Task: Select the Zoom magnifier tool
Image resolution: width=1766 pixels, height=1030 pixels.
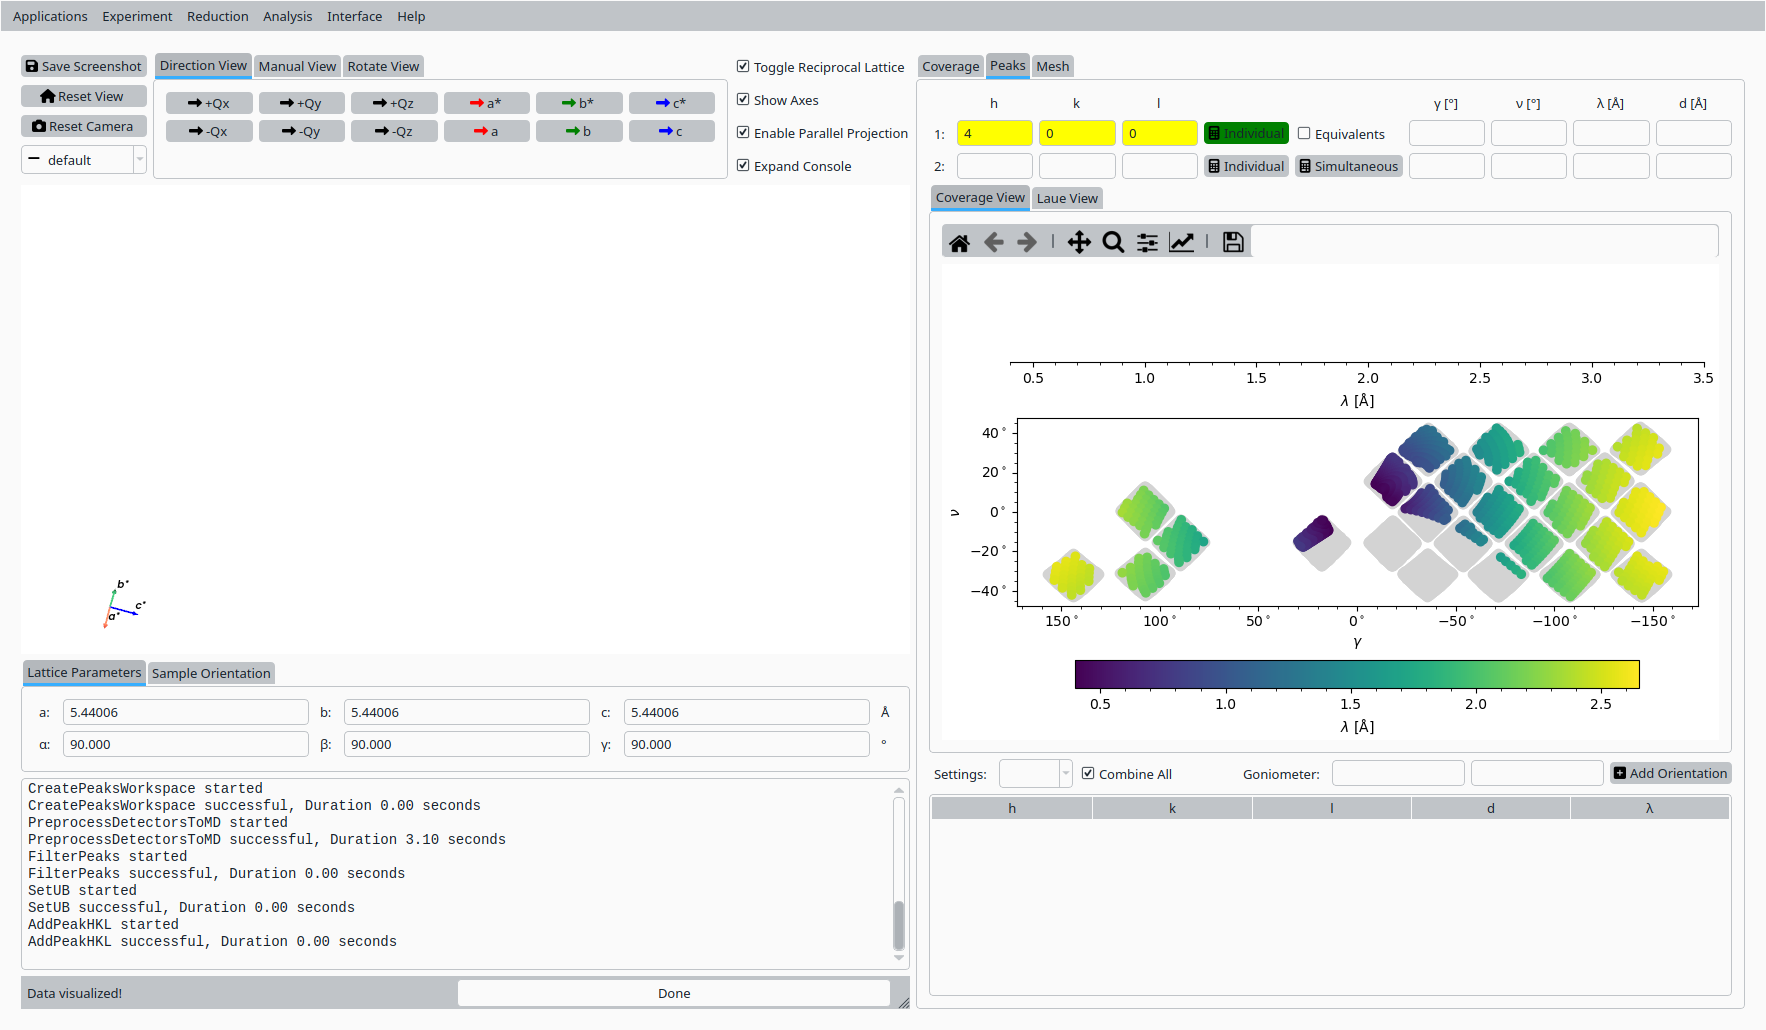Action: coord(1113,243)
